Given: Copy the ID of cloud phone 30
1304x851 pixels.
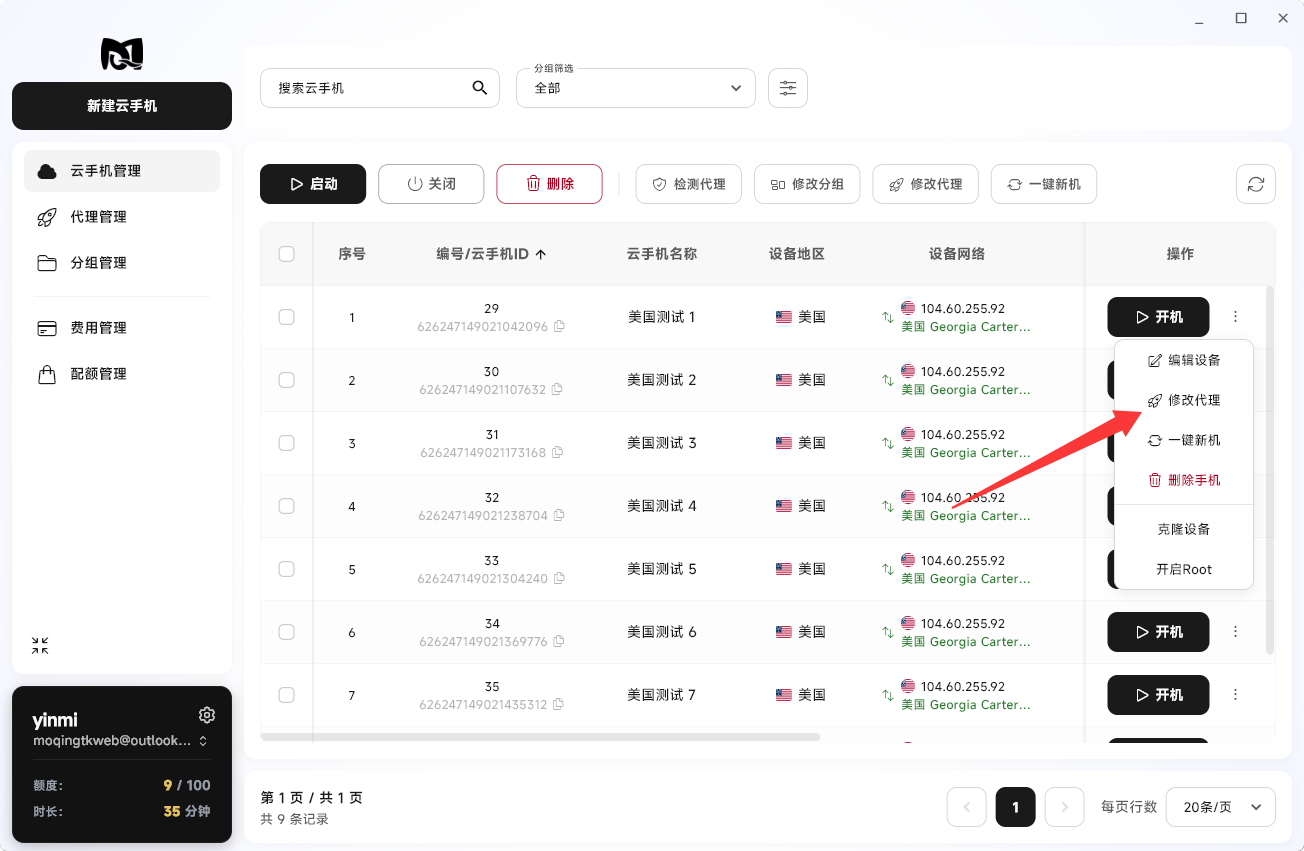Looking at the screenshot, I should tap(558, 389).
